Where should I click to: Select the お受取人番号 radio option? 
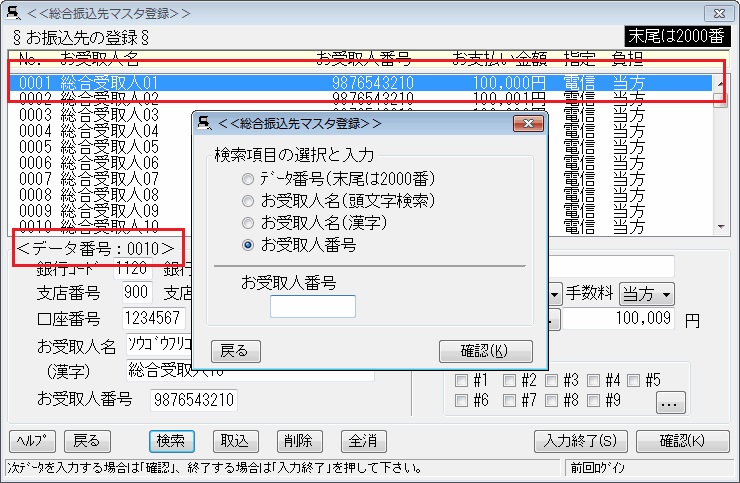(248, 245)
